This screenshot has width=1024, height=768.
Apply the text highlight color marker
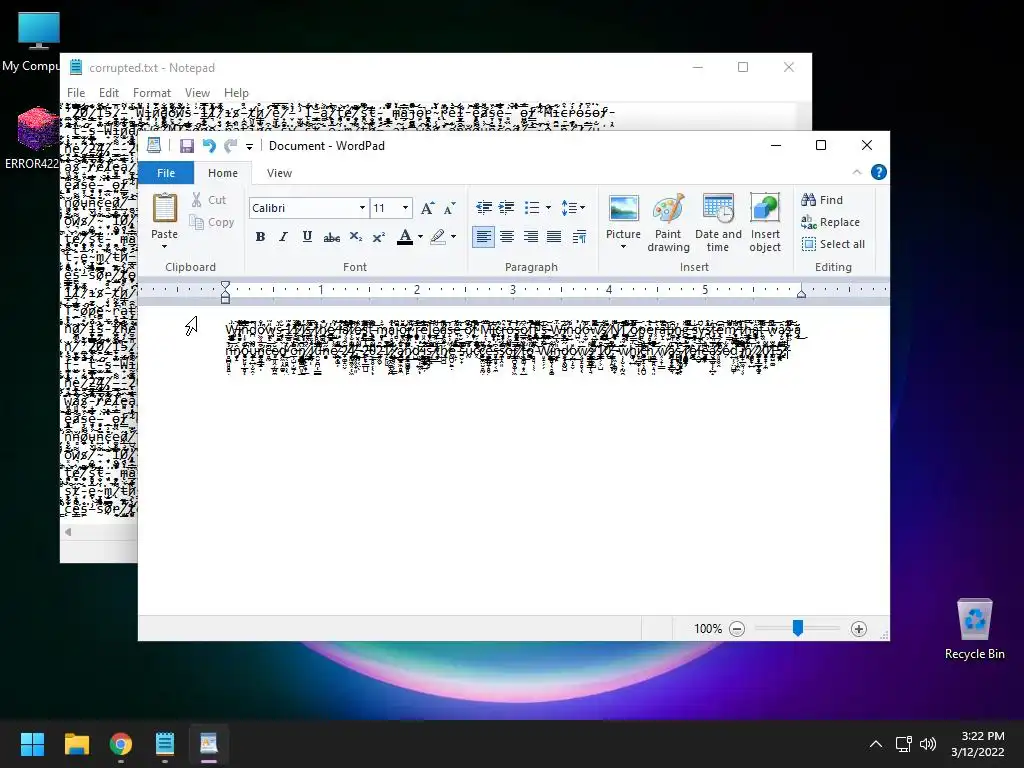438,236
